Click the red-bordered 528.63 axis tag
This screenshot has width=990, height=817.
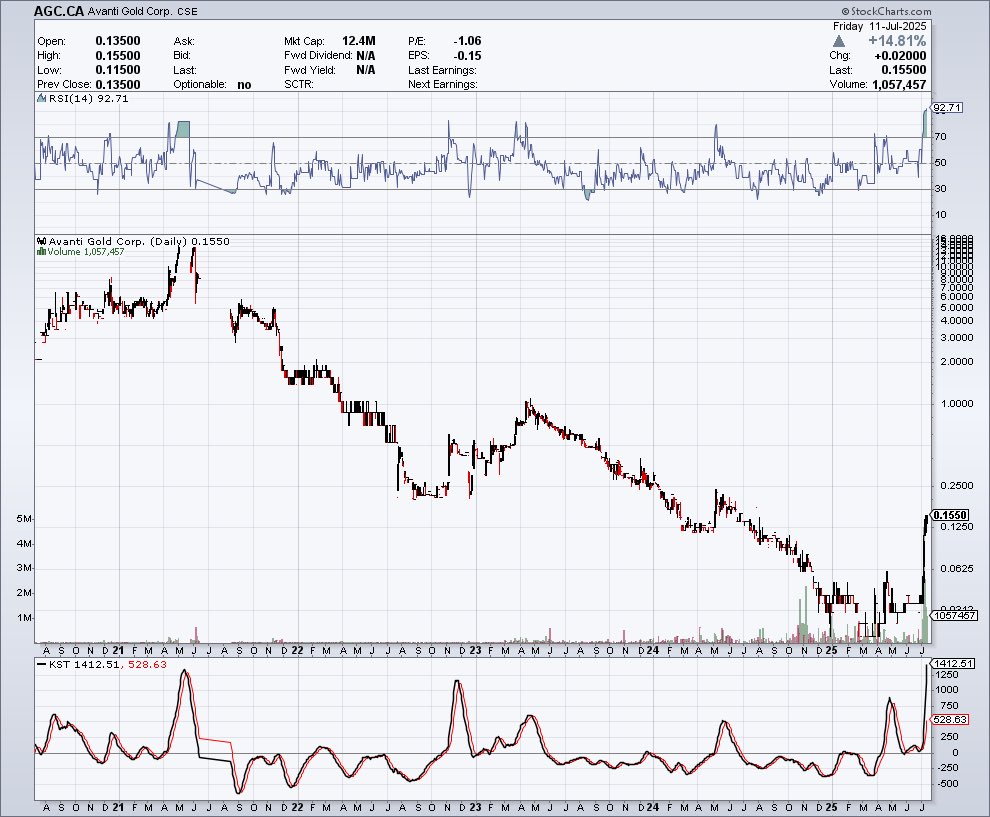point(950,720)
